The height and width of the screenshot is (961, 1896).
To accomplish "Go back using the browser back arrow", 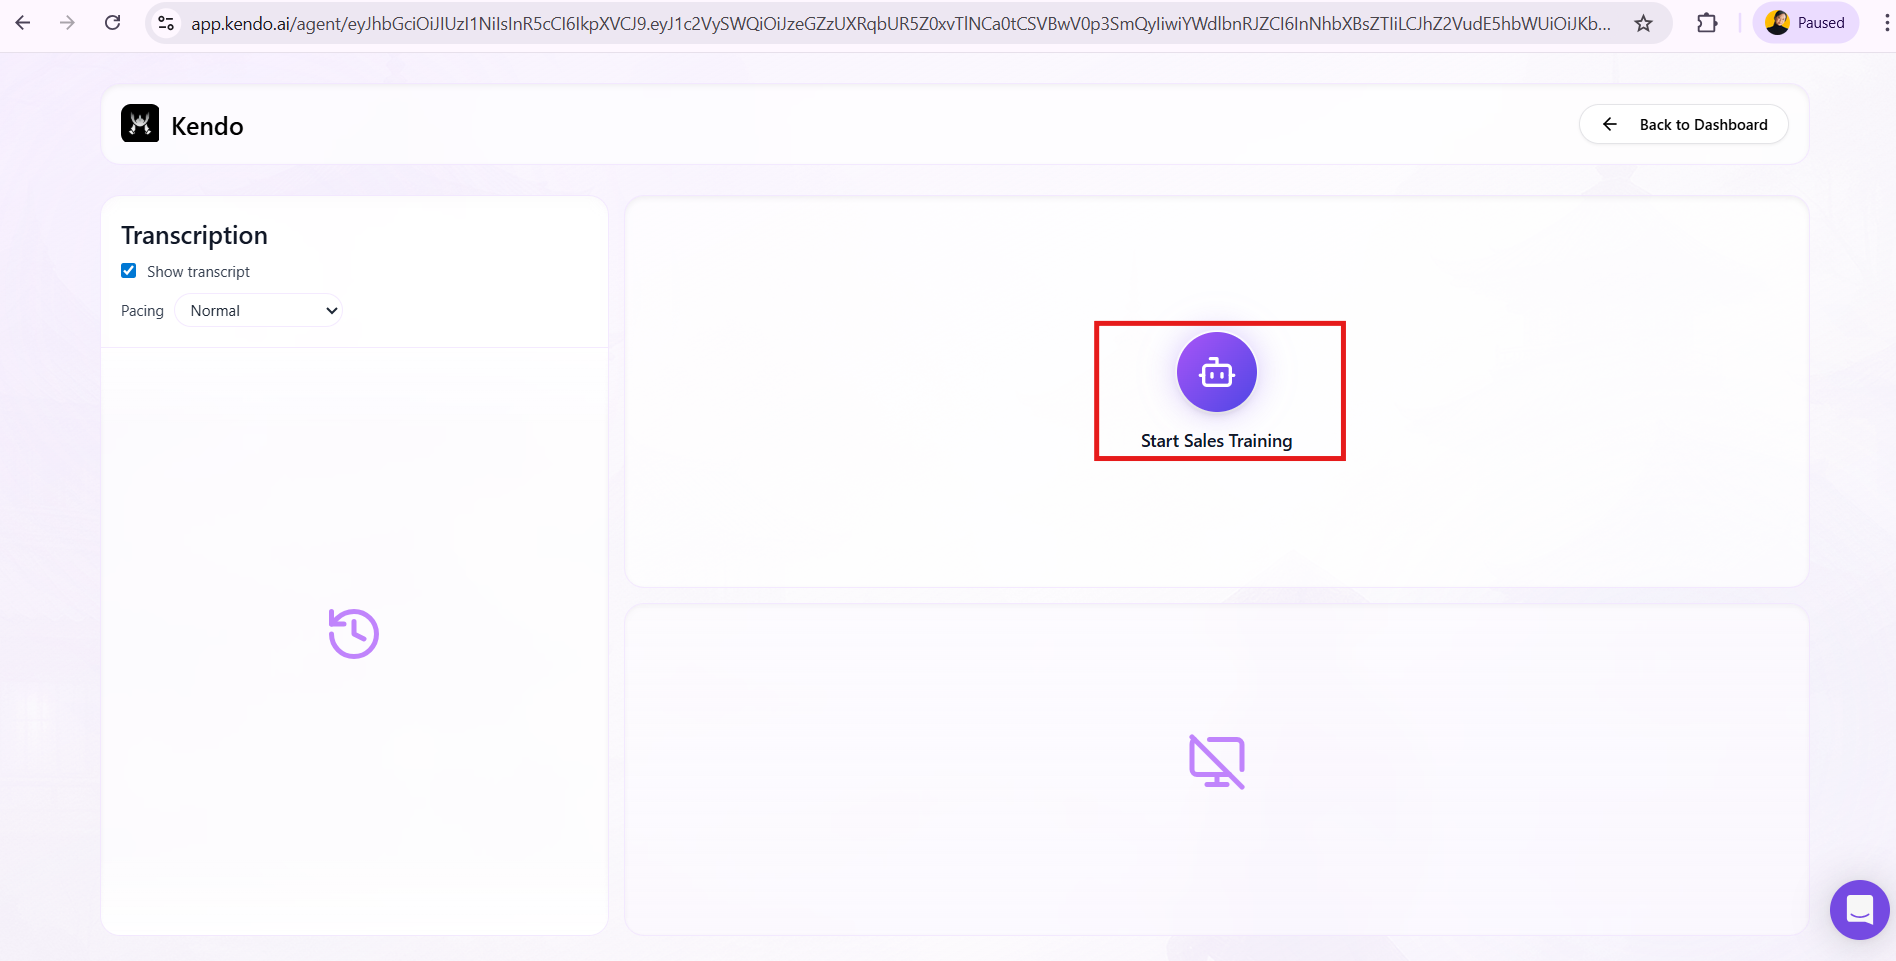I will coord(23,23).
